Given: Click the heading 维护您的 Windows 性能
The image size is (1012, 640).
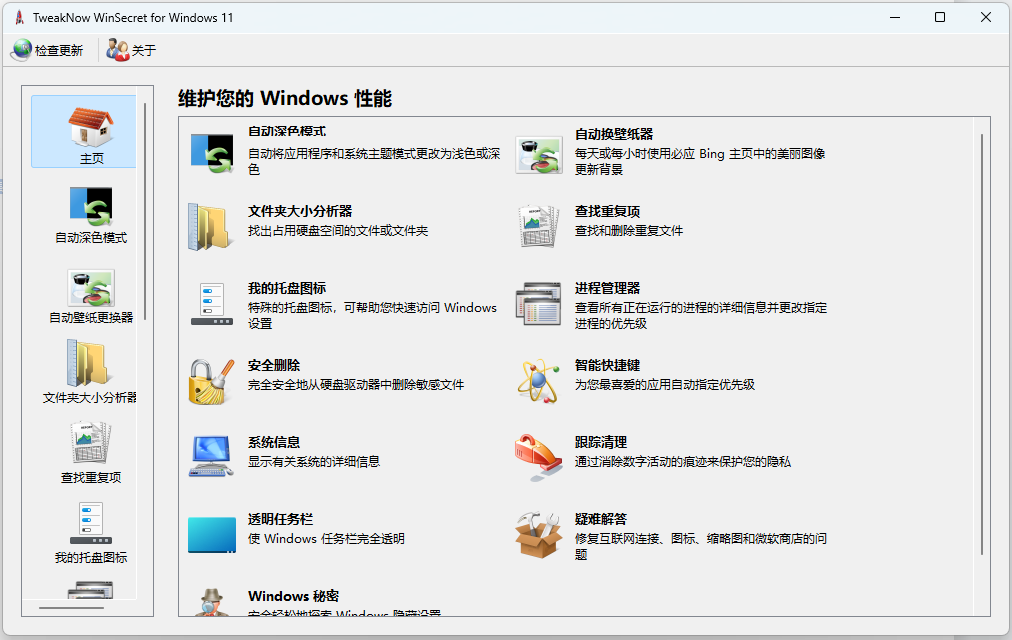Looking at the screenshot, I should pos(285,98).
